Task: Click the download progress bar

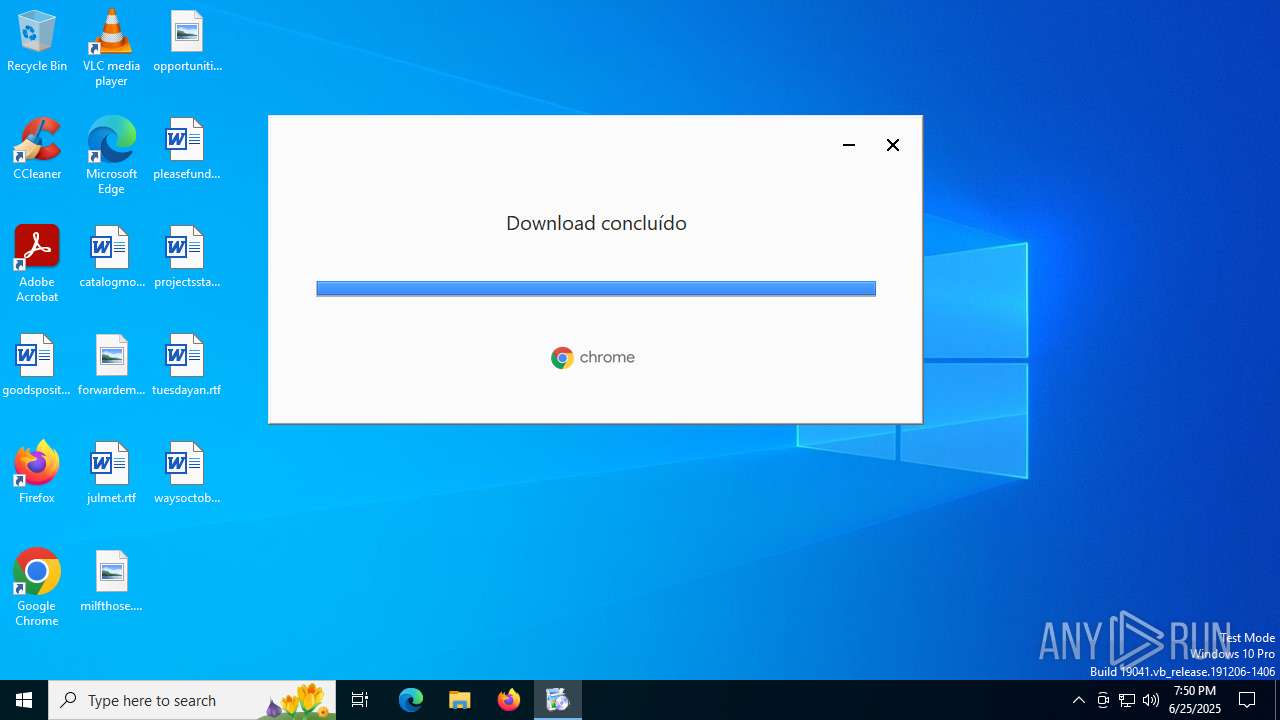Action: (596, 288)
